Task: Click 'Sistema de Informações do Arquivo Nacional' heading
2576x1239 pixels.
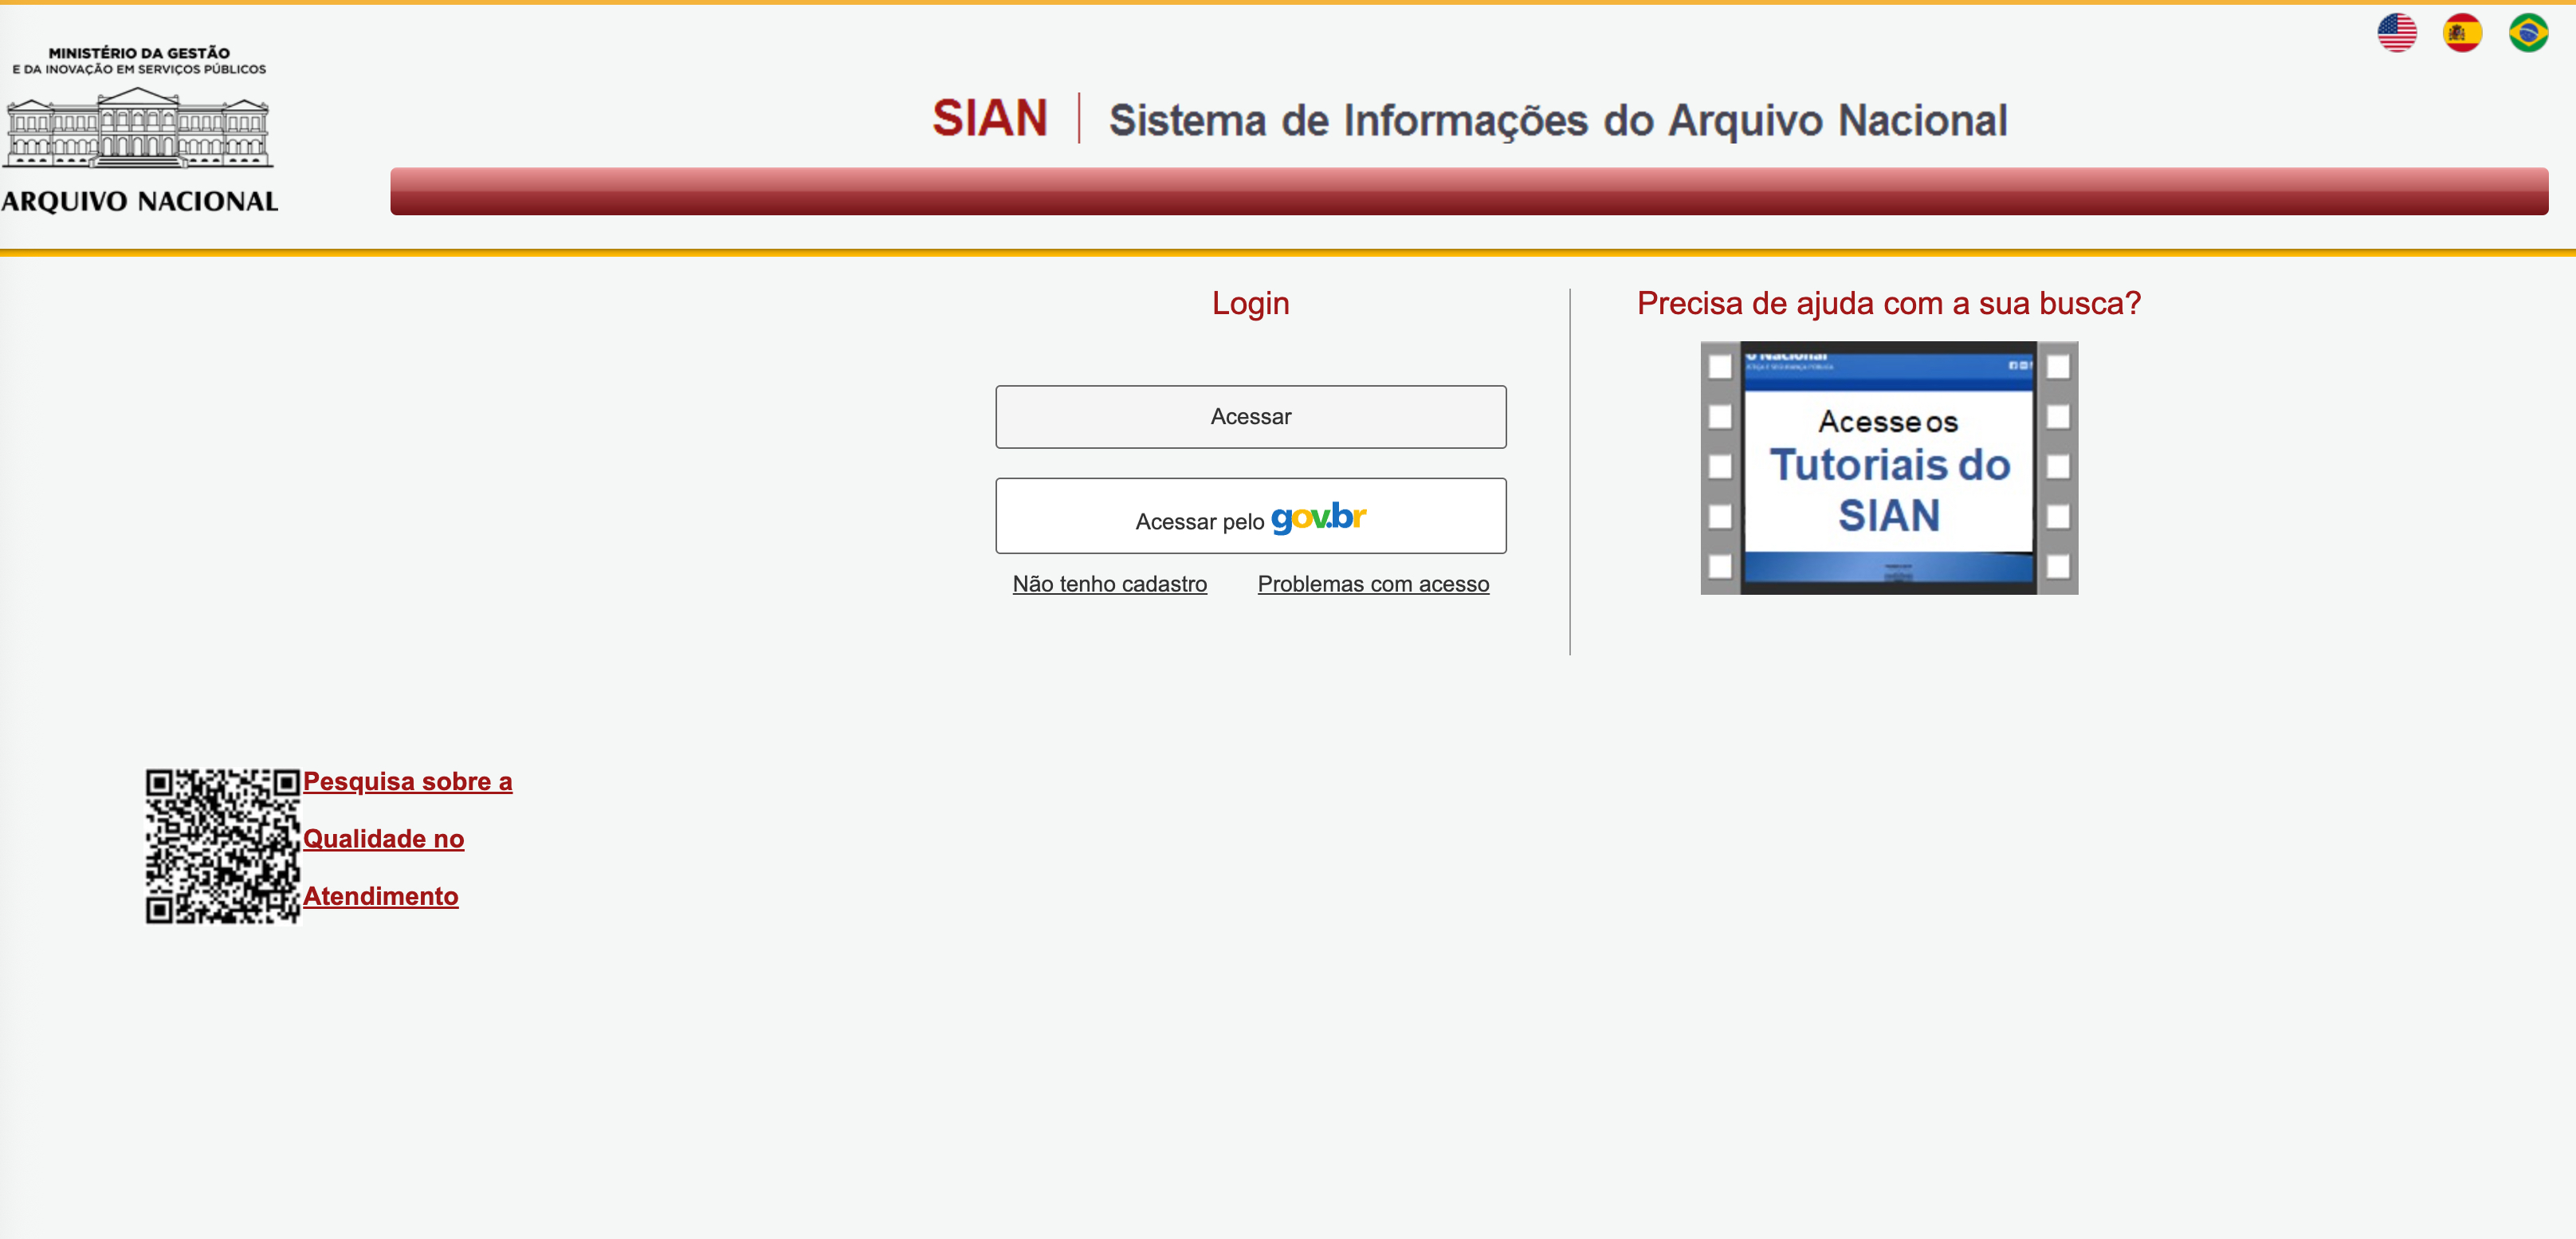Action: click(1557, 120)
